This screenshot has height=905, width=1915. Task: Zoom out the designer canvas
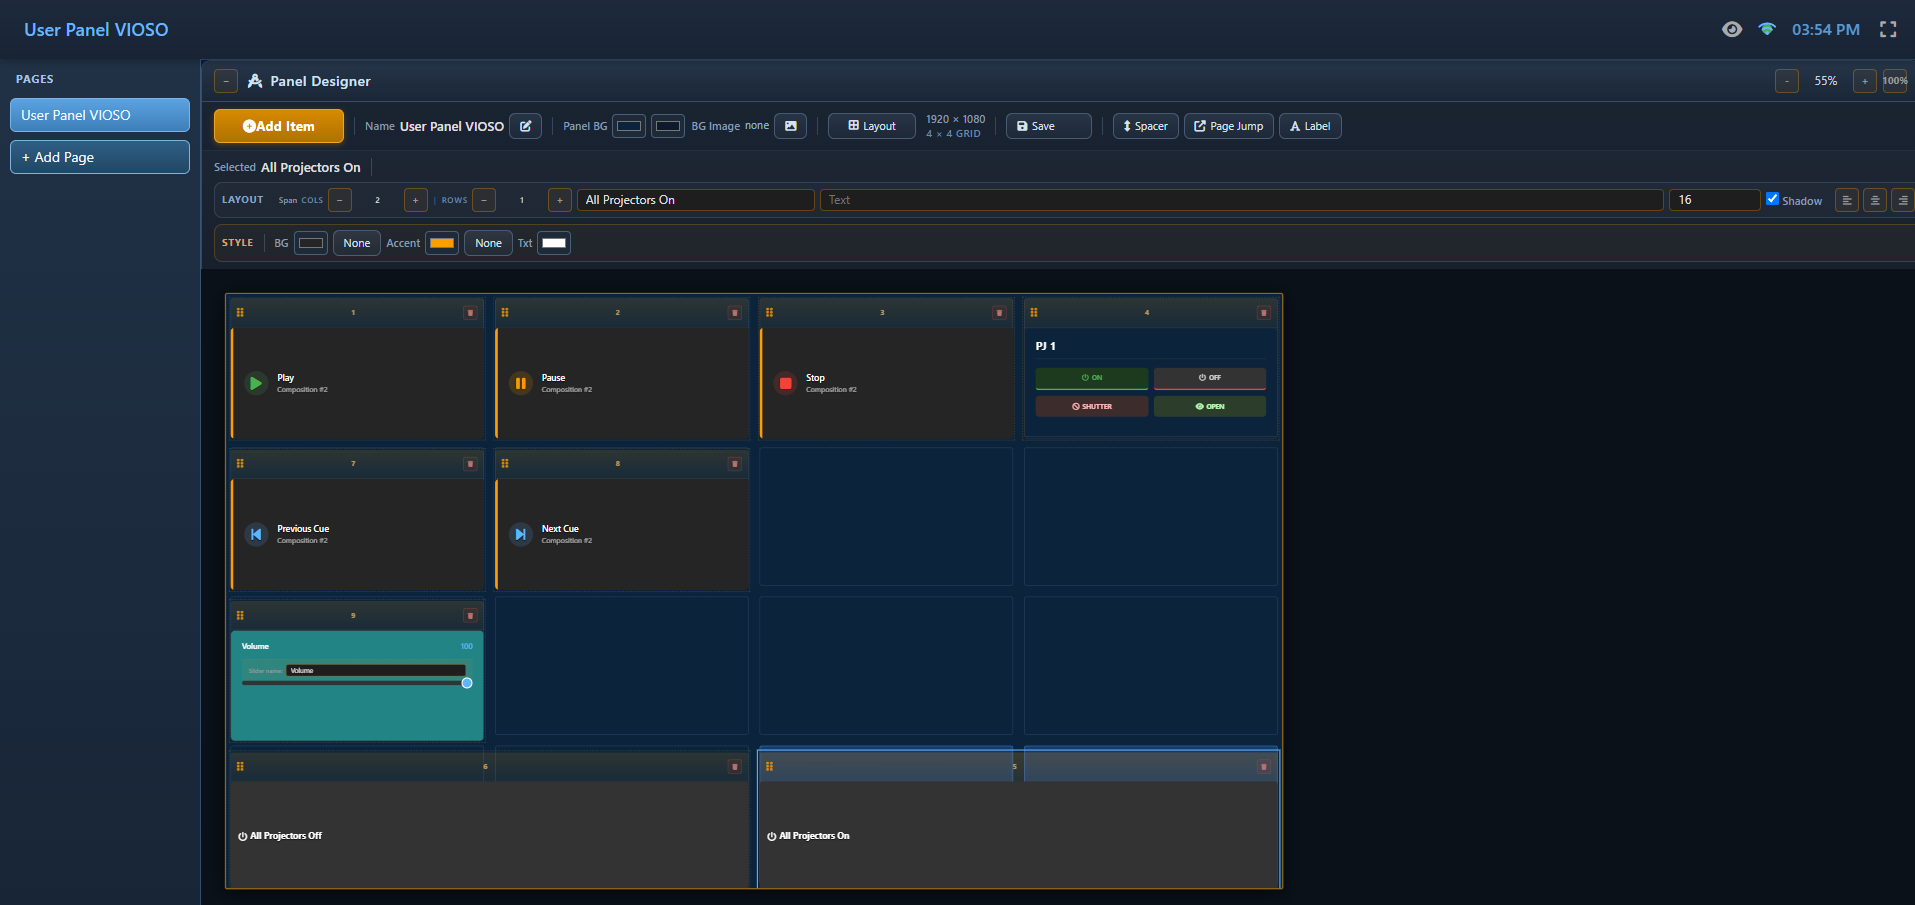coord(1787,81)
